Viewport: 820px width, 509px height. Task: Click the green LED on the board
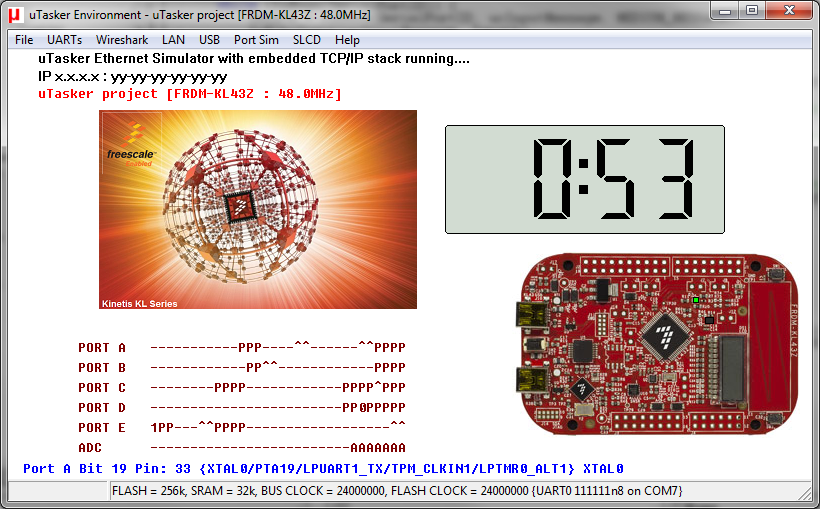(696, 300)
